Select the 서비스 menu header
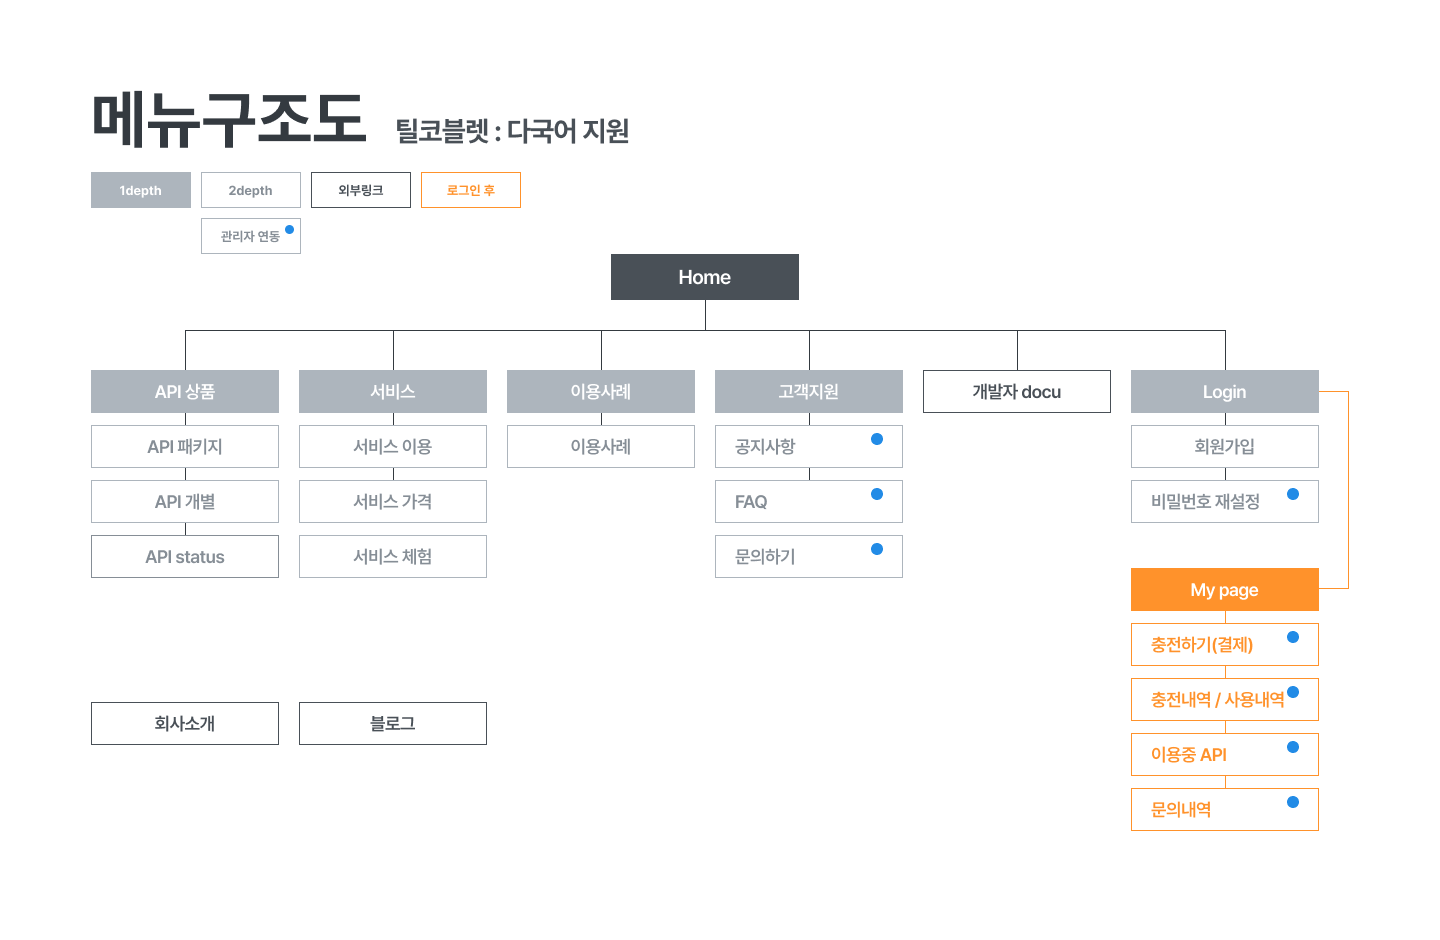 (x=393, y=392)
